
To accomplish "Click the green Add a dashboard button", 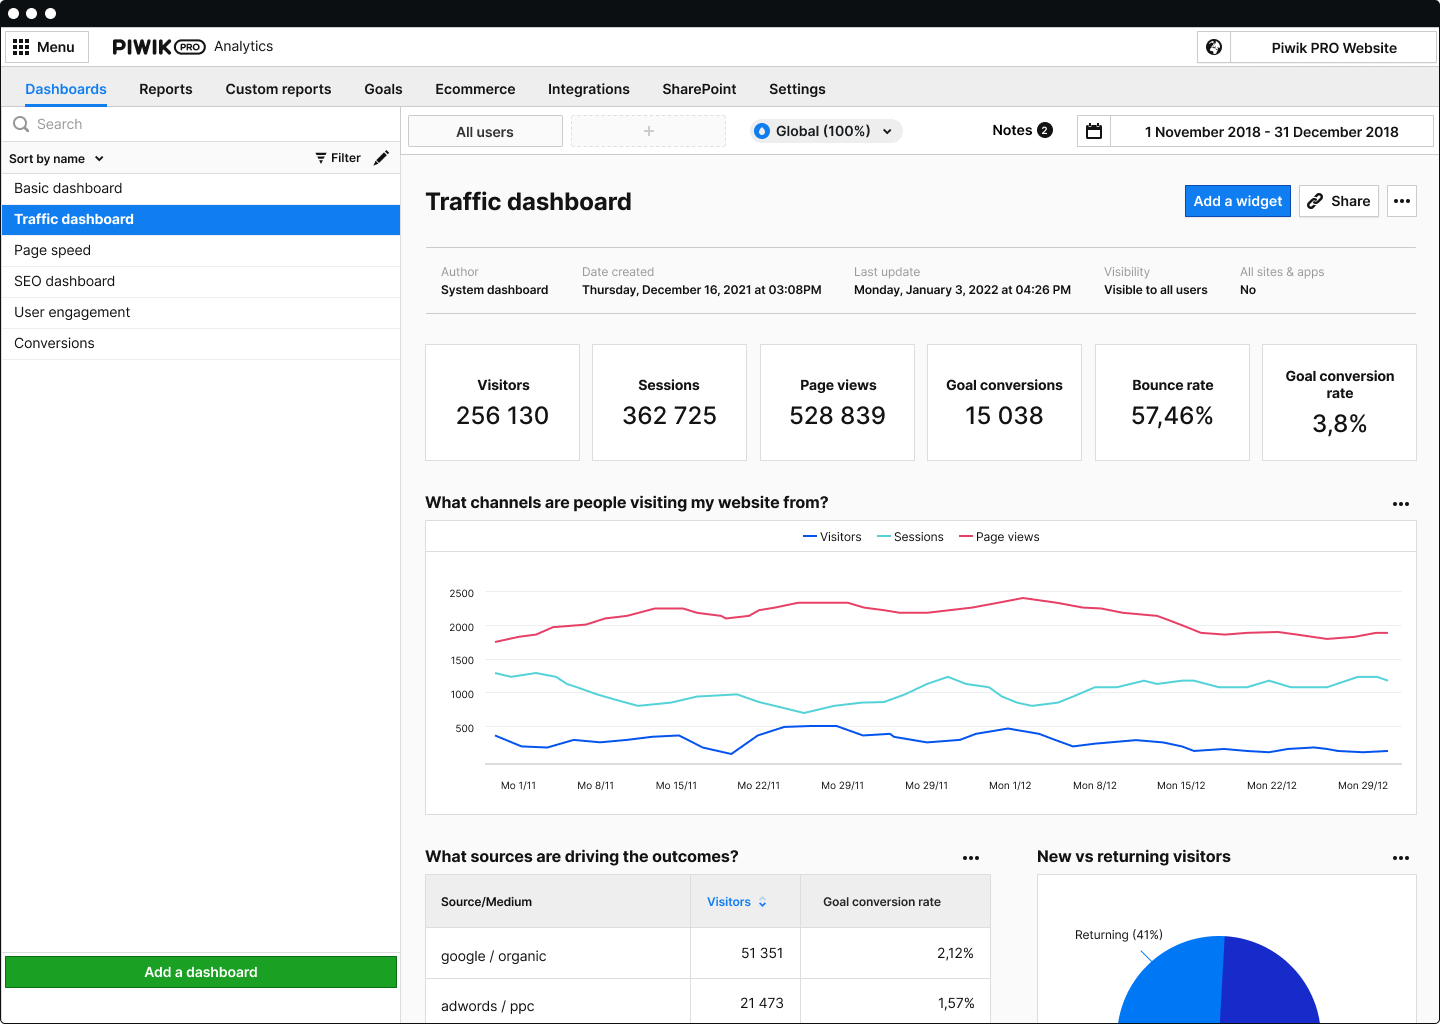I will 201,972.
